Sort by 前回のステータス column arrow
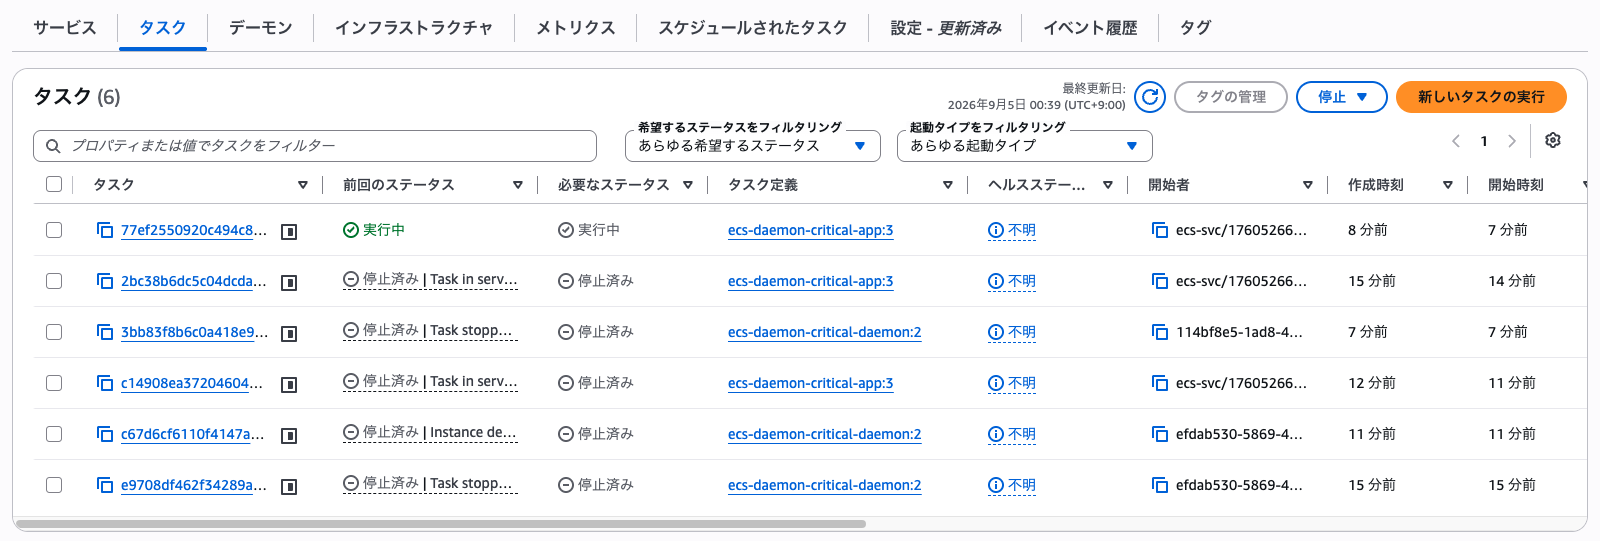Viewport: 1600px width, 541px height. tap(518, 185)
